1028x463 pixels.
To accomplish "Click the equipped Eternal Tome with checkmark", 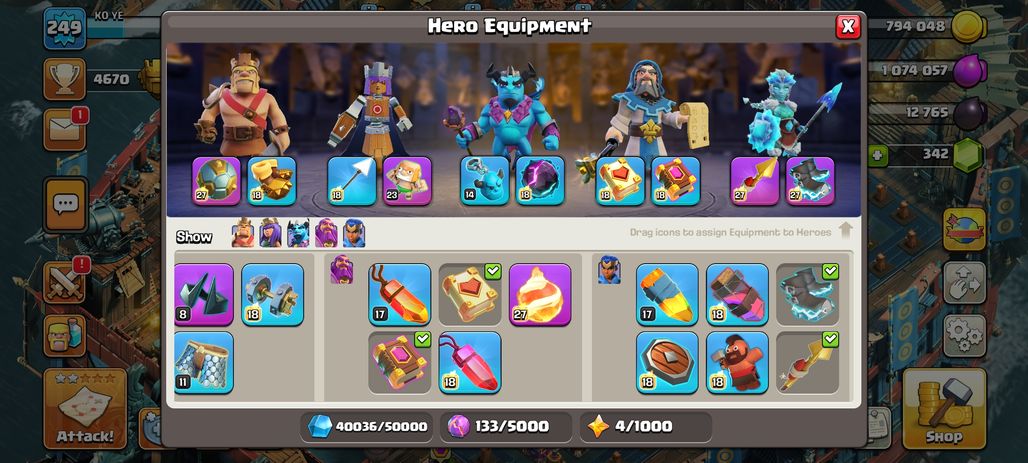I will click(469, 294).
